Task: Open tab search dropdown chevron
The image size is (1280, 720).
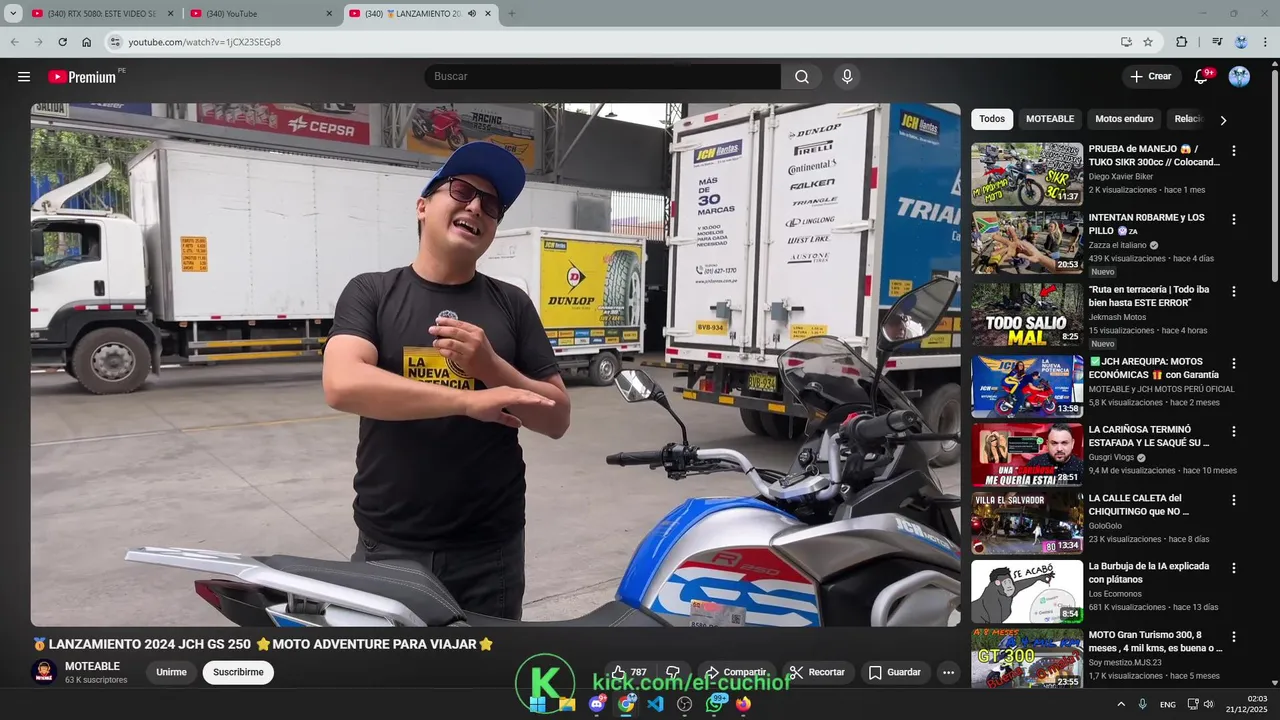Action: [13, 14]
